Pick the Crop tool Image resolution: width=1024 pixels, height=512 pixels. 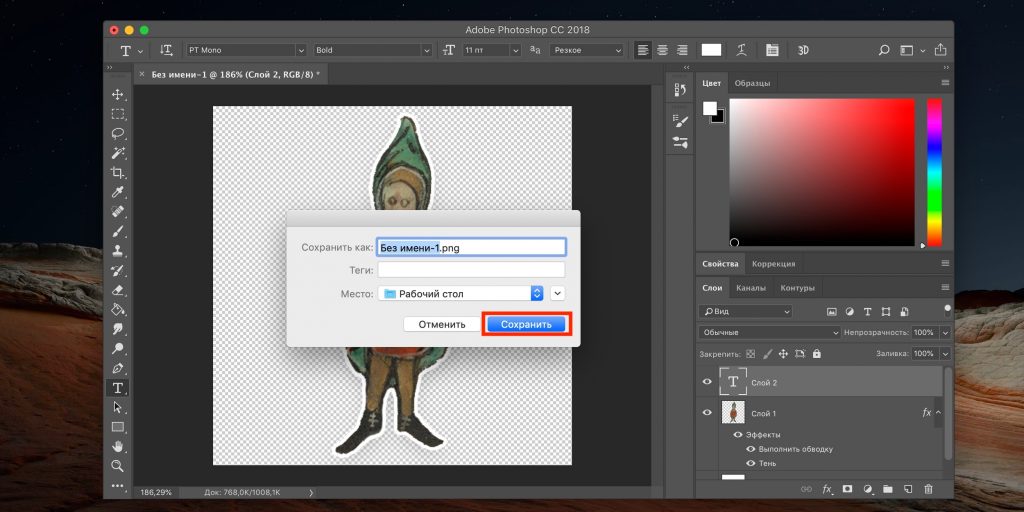[118, 172]
